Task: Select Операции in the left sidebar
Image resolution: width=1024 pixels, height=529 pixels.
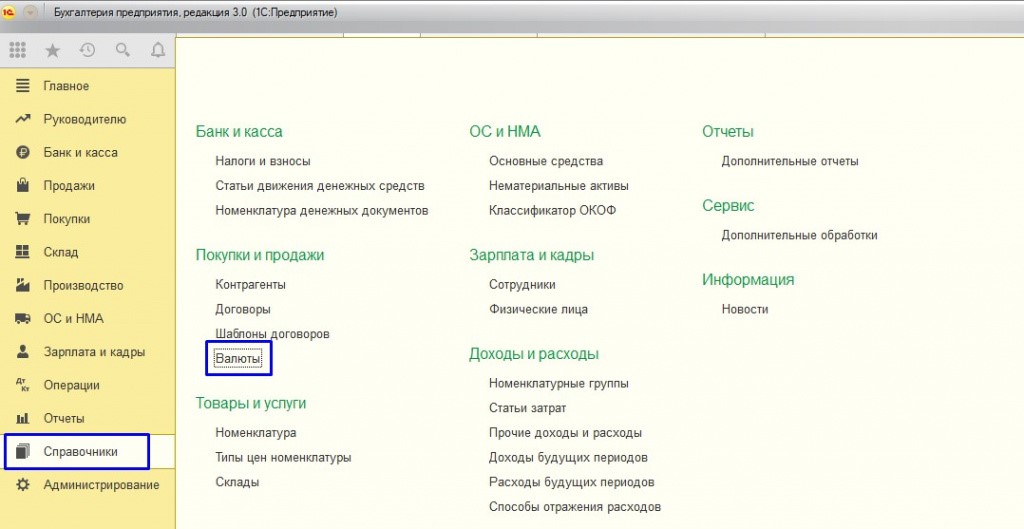Action: point(71,385)
